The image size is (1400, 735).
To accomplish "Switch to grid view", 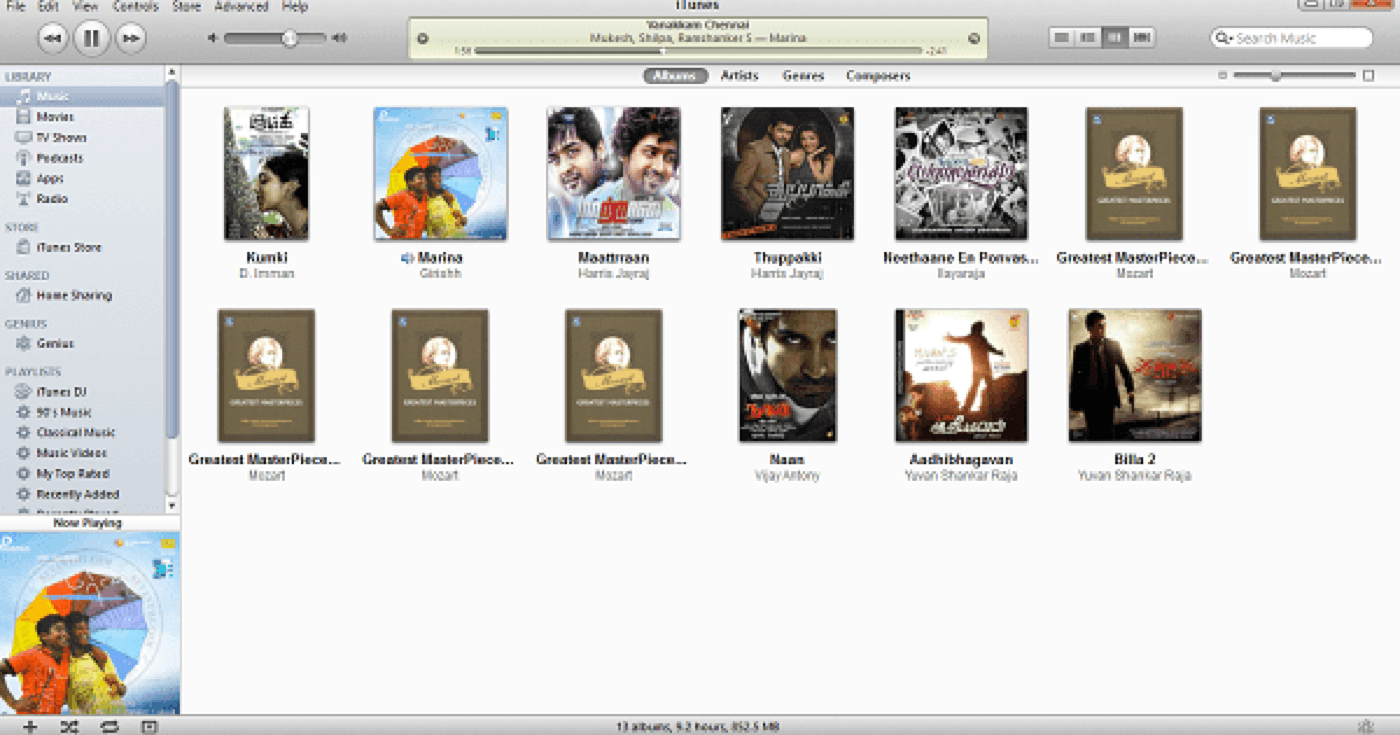I will 1114,38.
